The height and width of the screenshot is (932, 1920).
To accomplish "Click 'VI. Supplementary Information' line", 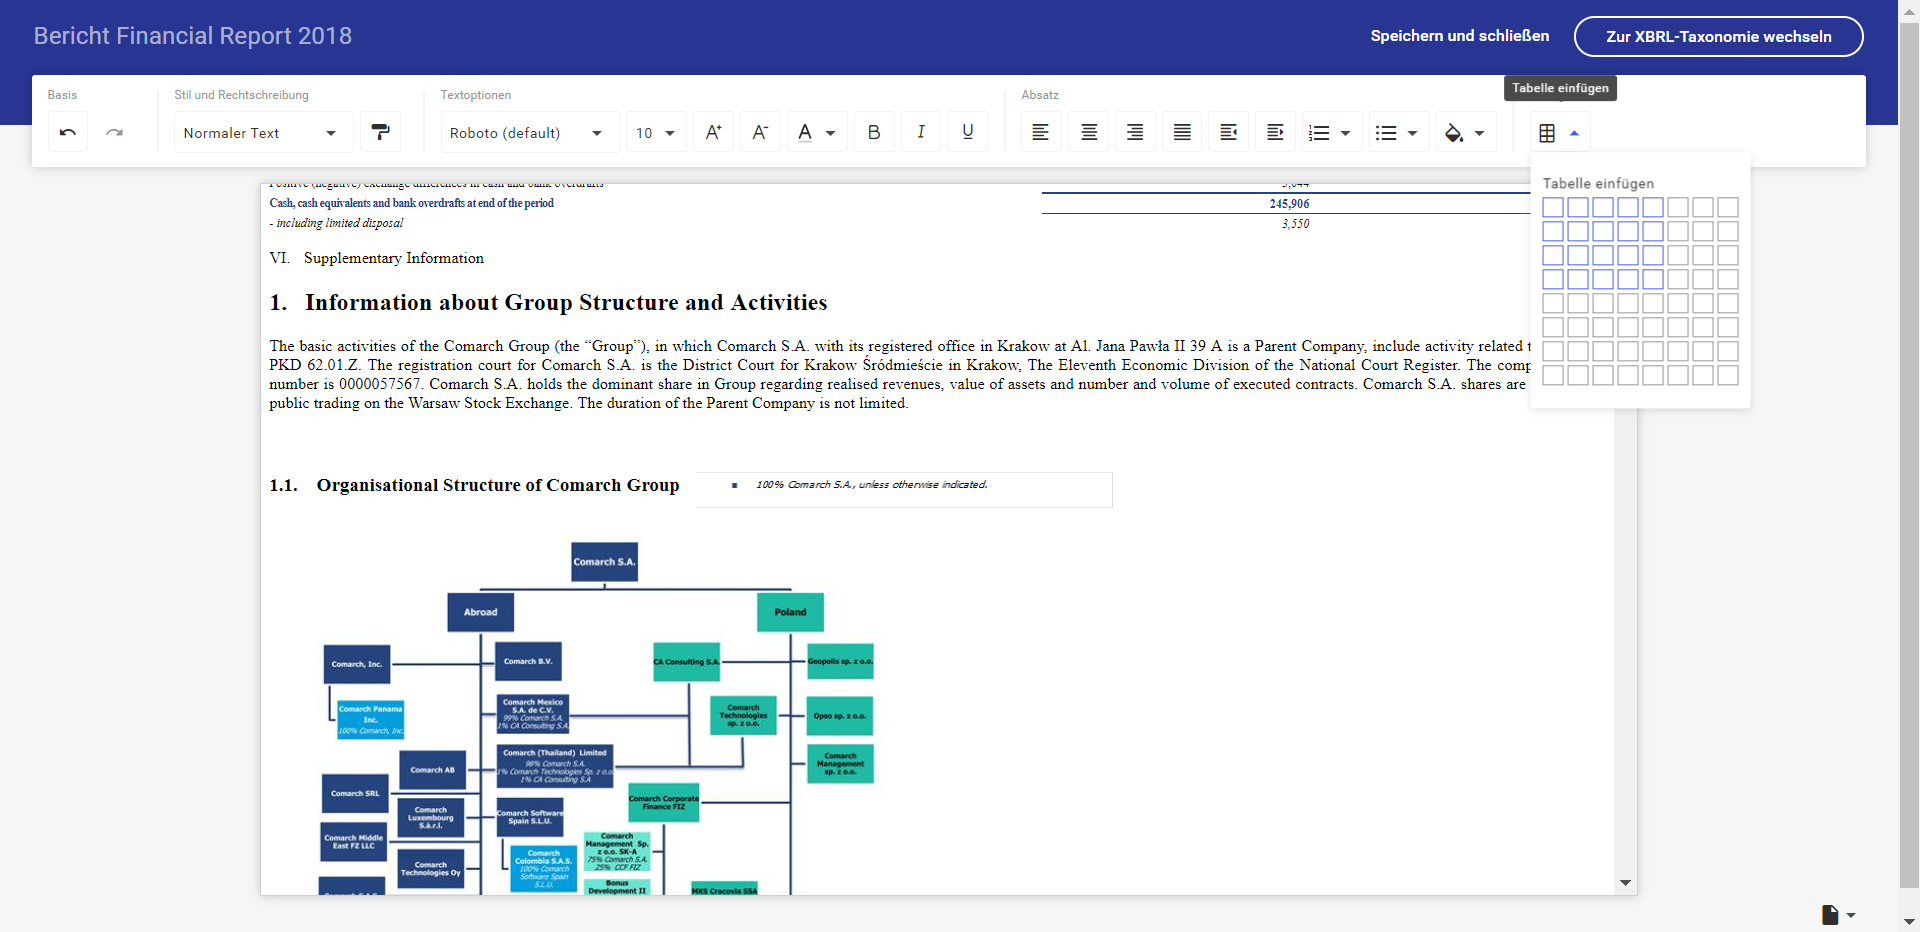I will [x=377, y=258].
